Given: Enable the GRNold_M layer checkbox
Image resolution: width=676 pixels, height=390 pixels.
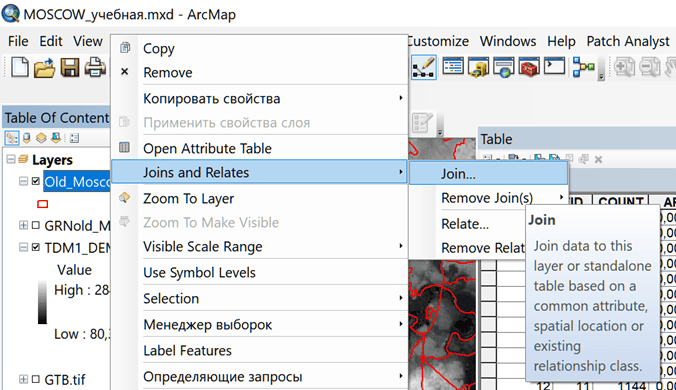Looking at the screenshot, I should click(x=36, y=225).
